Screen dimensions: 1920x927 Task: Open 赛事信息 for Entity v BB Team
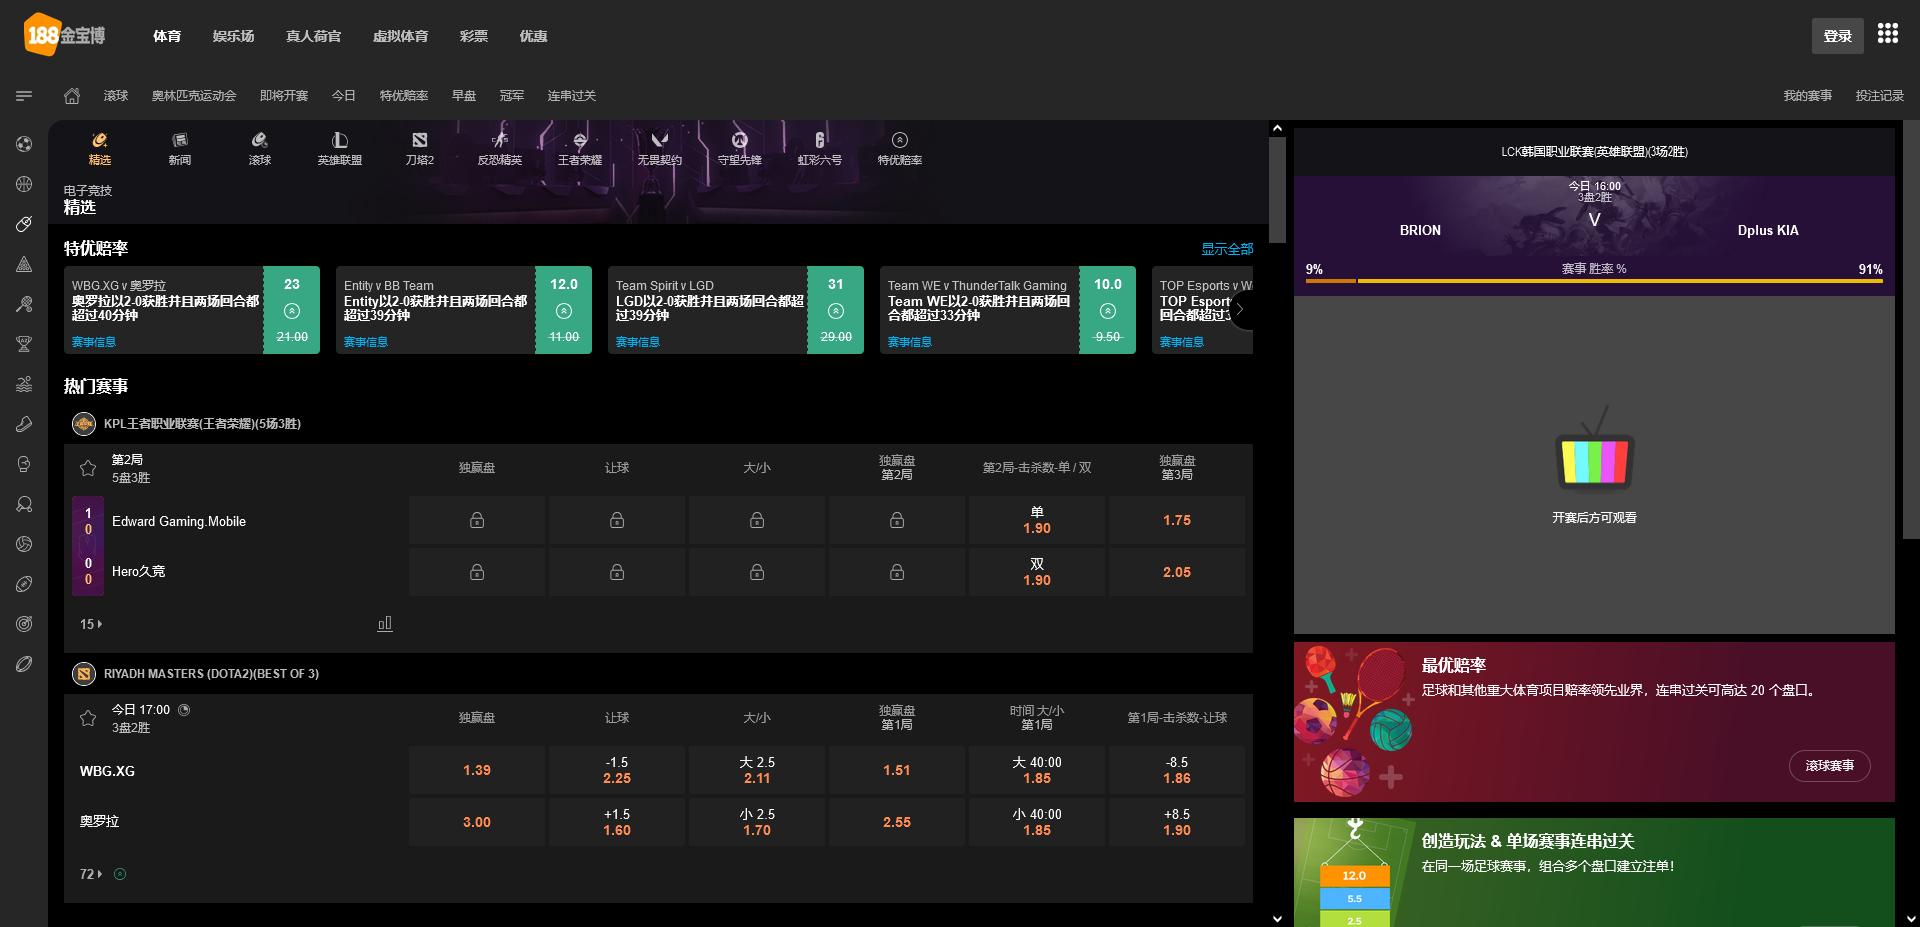coord(366,342)
